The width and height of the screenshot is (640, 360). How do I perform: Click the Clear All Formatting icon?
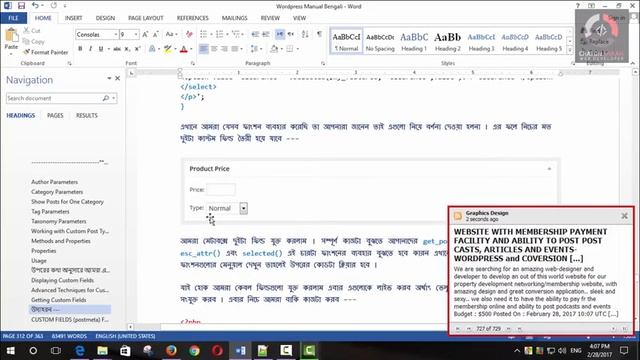pyautogui.click(x=189, y=35)
